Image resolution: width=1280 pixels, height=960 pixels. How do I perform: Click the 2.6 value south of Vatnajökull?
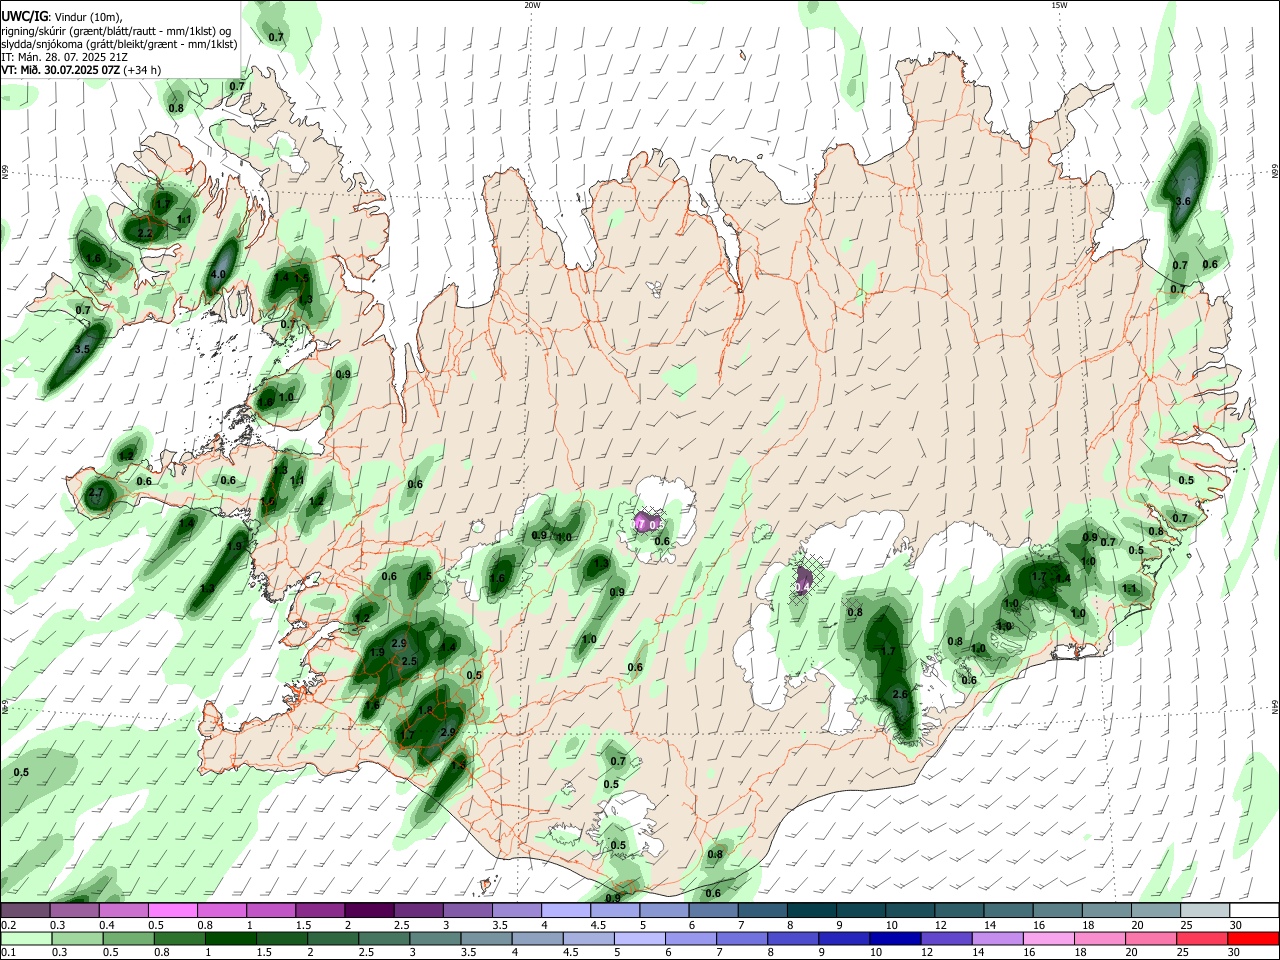[x=899, y=695]
